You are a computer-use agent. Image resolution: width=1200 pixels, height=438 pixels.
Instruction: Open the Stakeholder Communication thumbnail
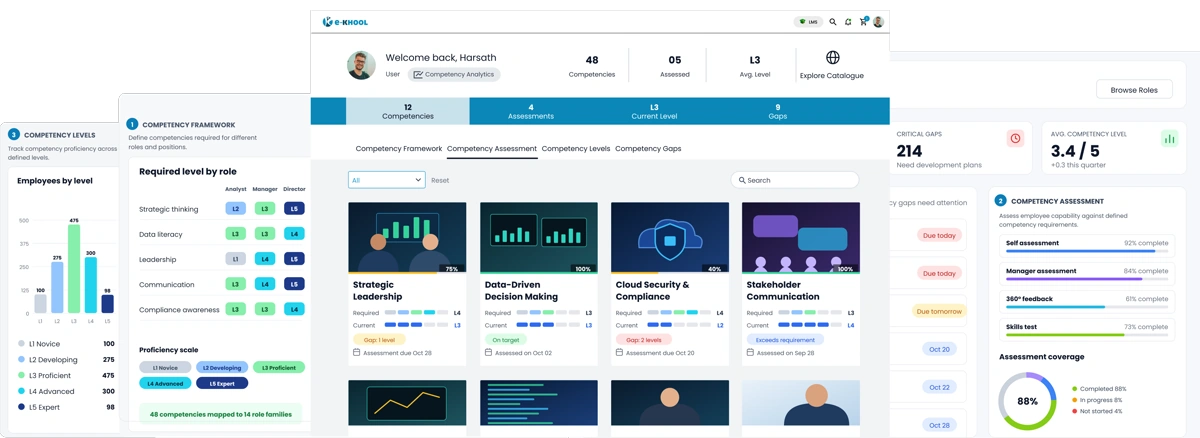tap(801, 238)
